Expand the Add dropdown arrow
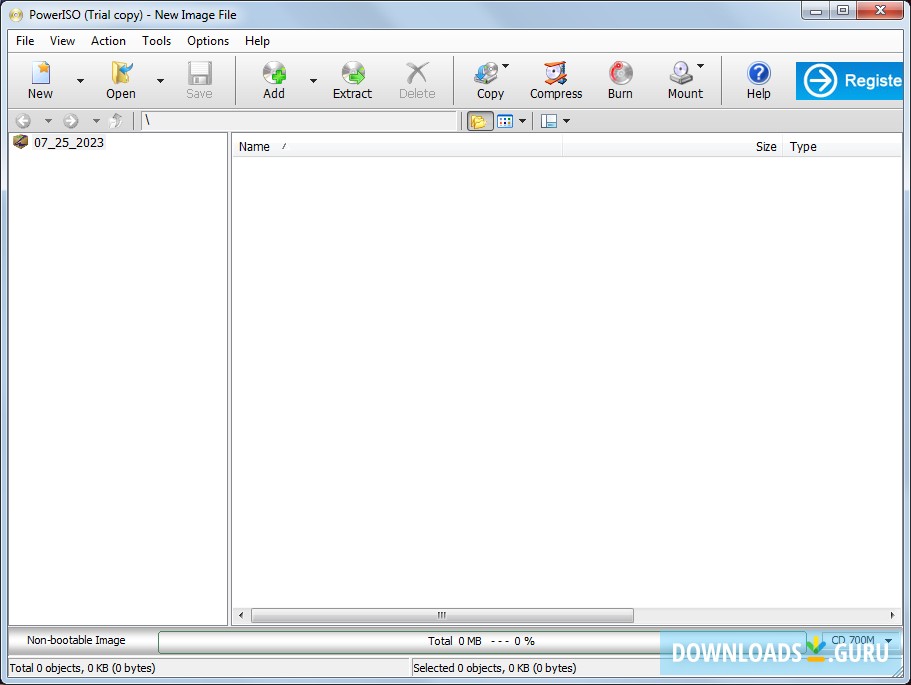The image size is (911, 685). coord(313,81)
